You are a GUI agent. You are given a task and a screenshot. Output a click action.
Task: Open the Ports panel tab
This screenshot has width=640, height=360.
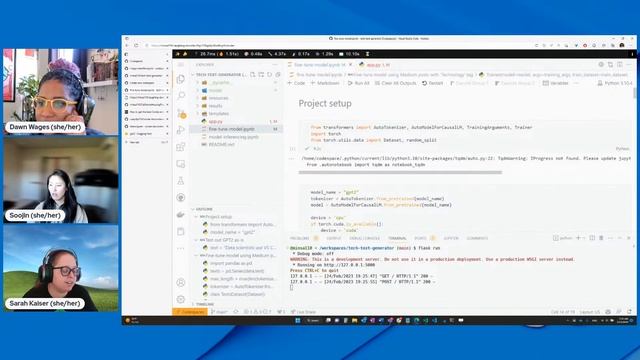(x=420, y=238)
